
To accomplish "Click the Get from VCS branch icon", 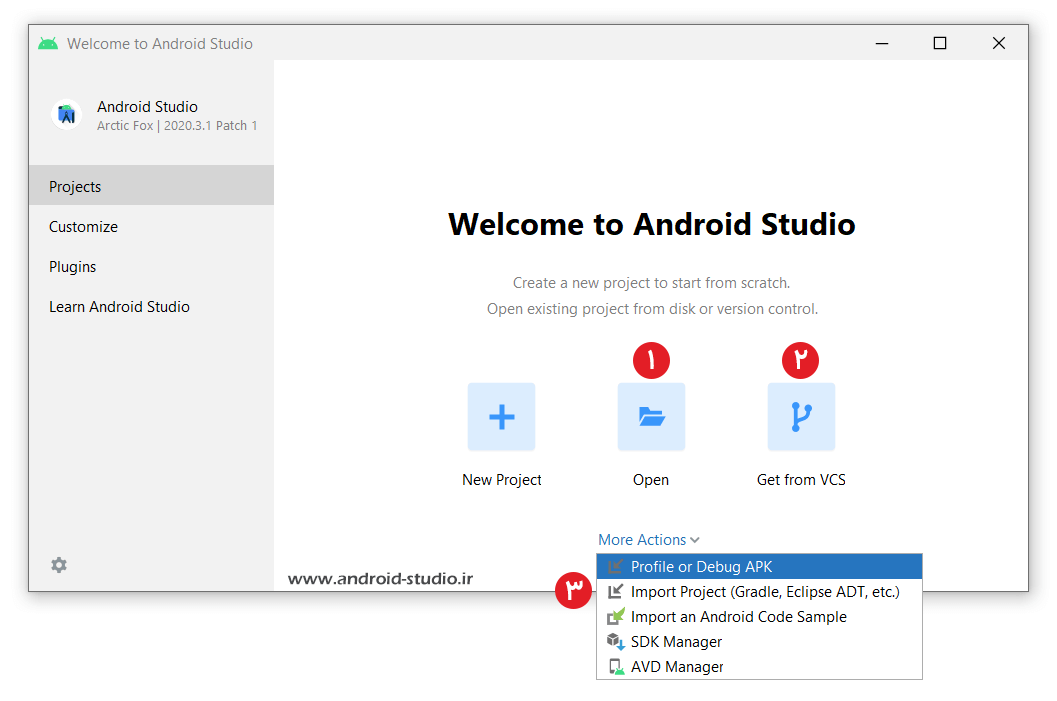I will [x=801, y=417].
